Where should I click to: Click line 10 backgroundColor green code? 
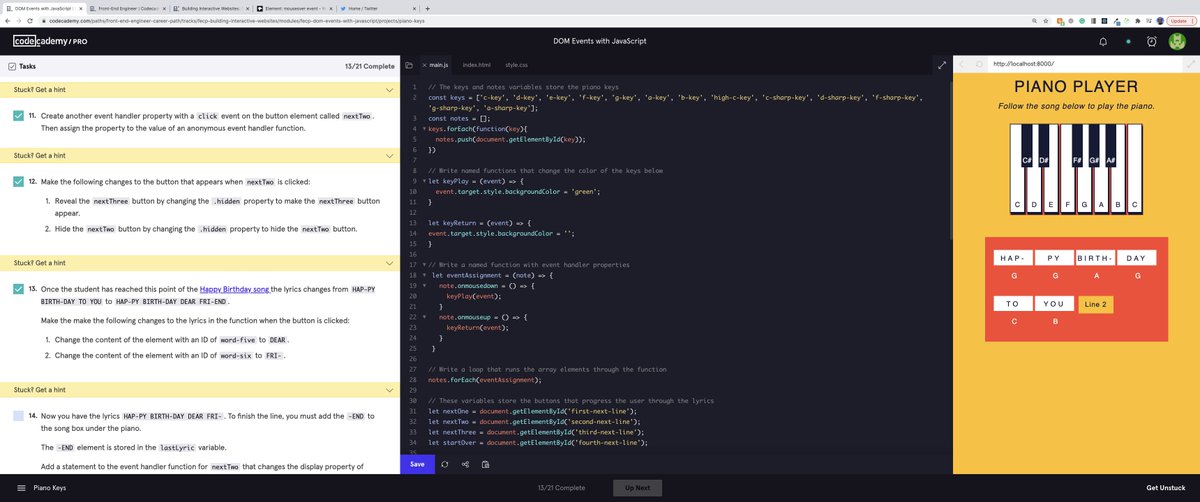click(x=516, y=191)
